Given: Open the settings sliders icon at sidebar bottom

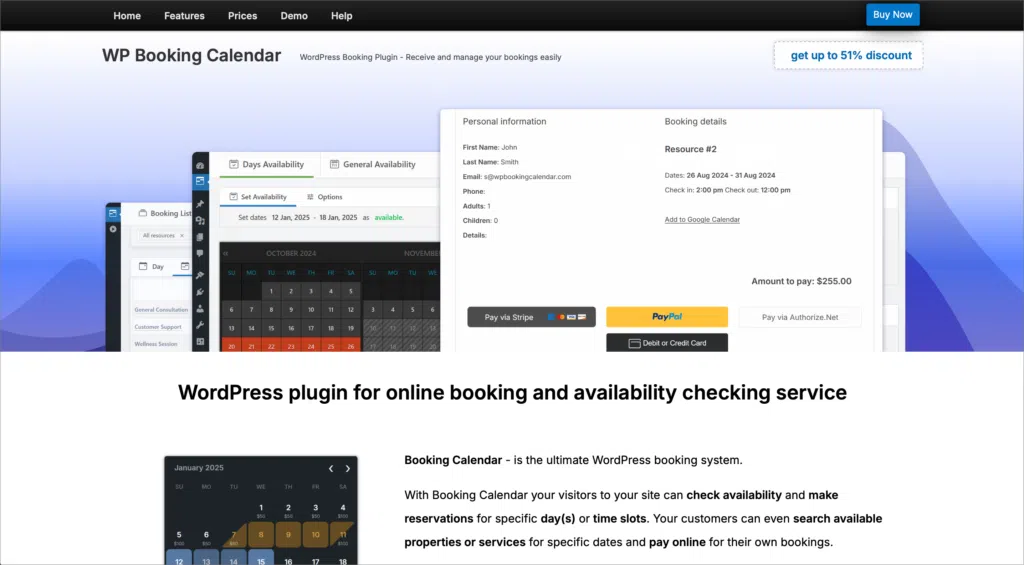Looking at the screenshot, I should 200,341.
